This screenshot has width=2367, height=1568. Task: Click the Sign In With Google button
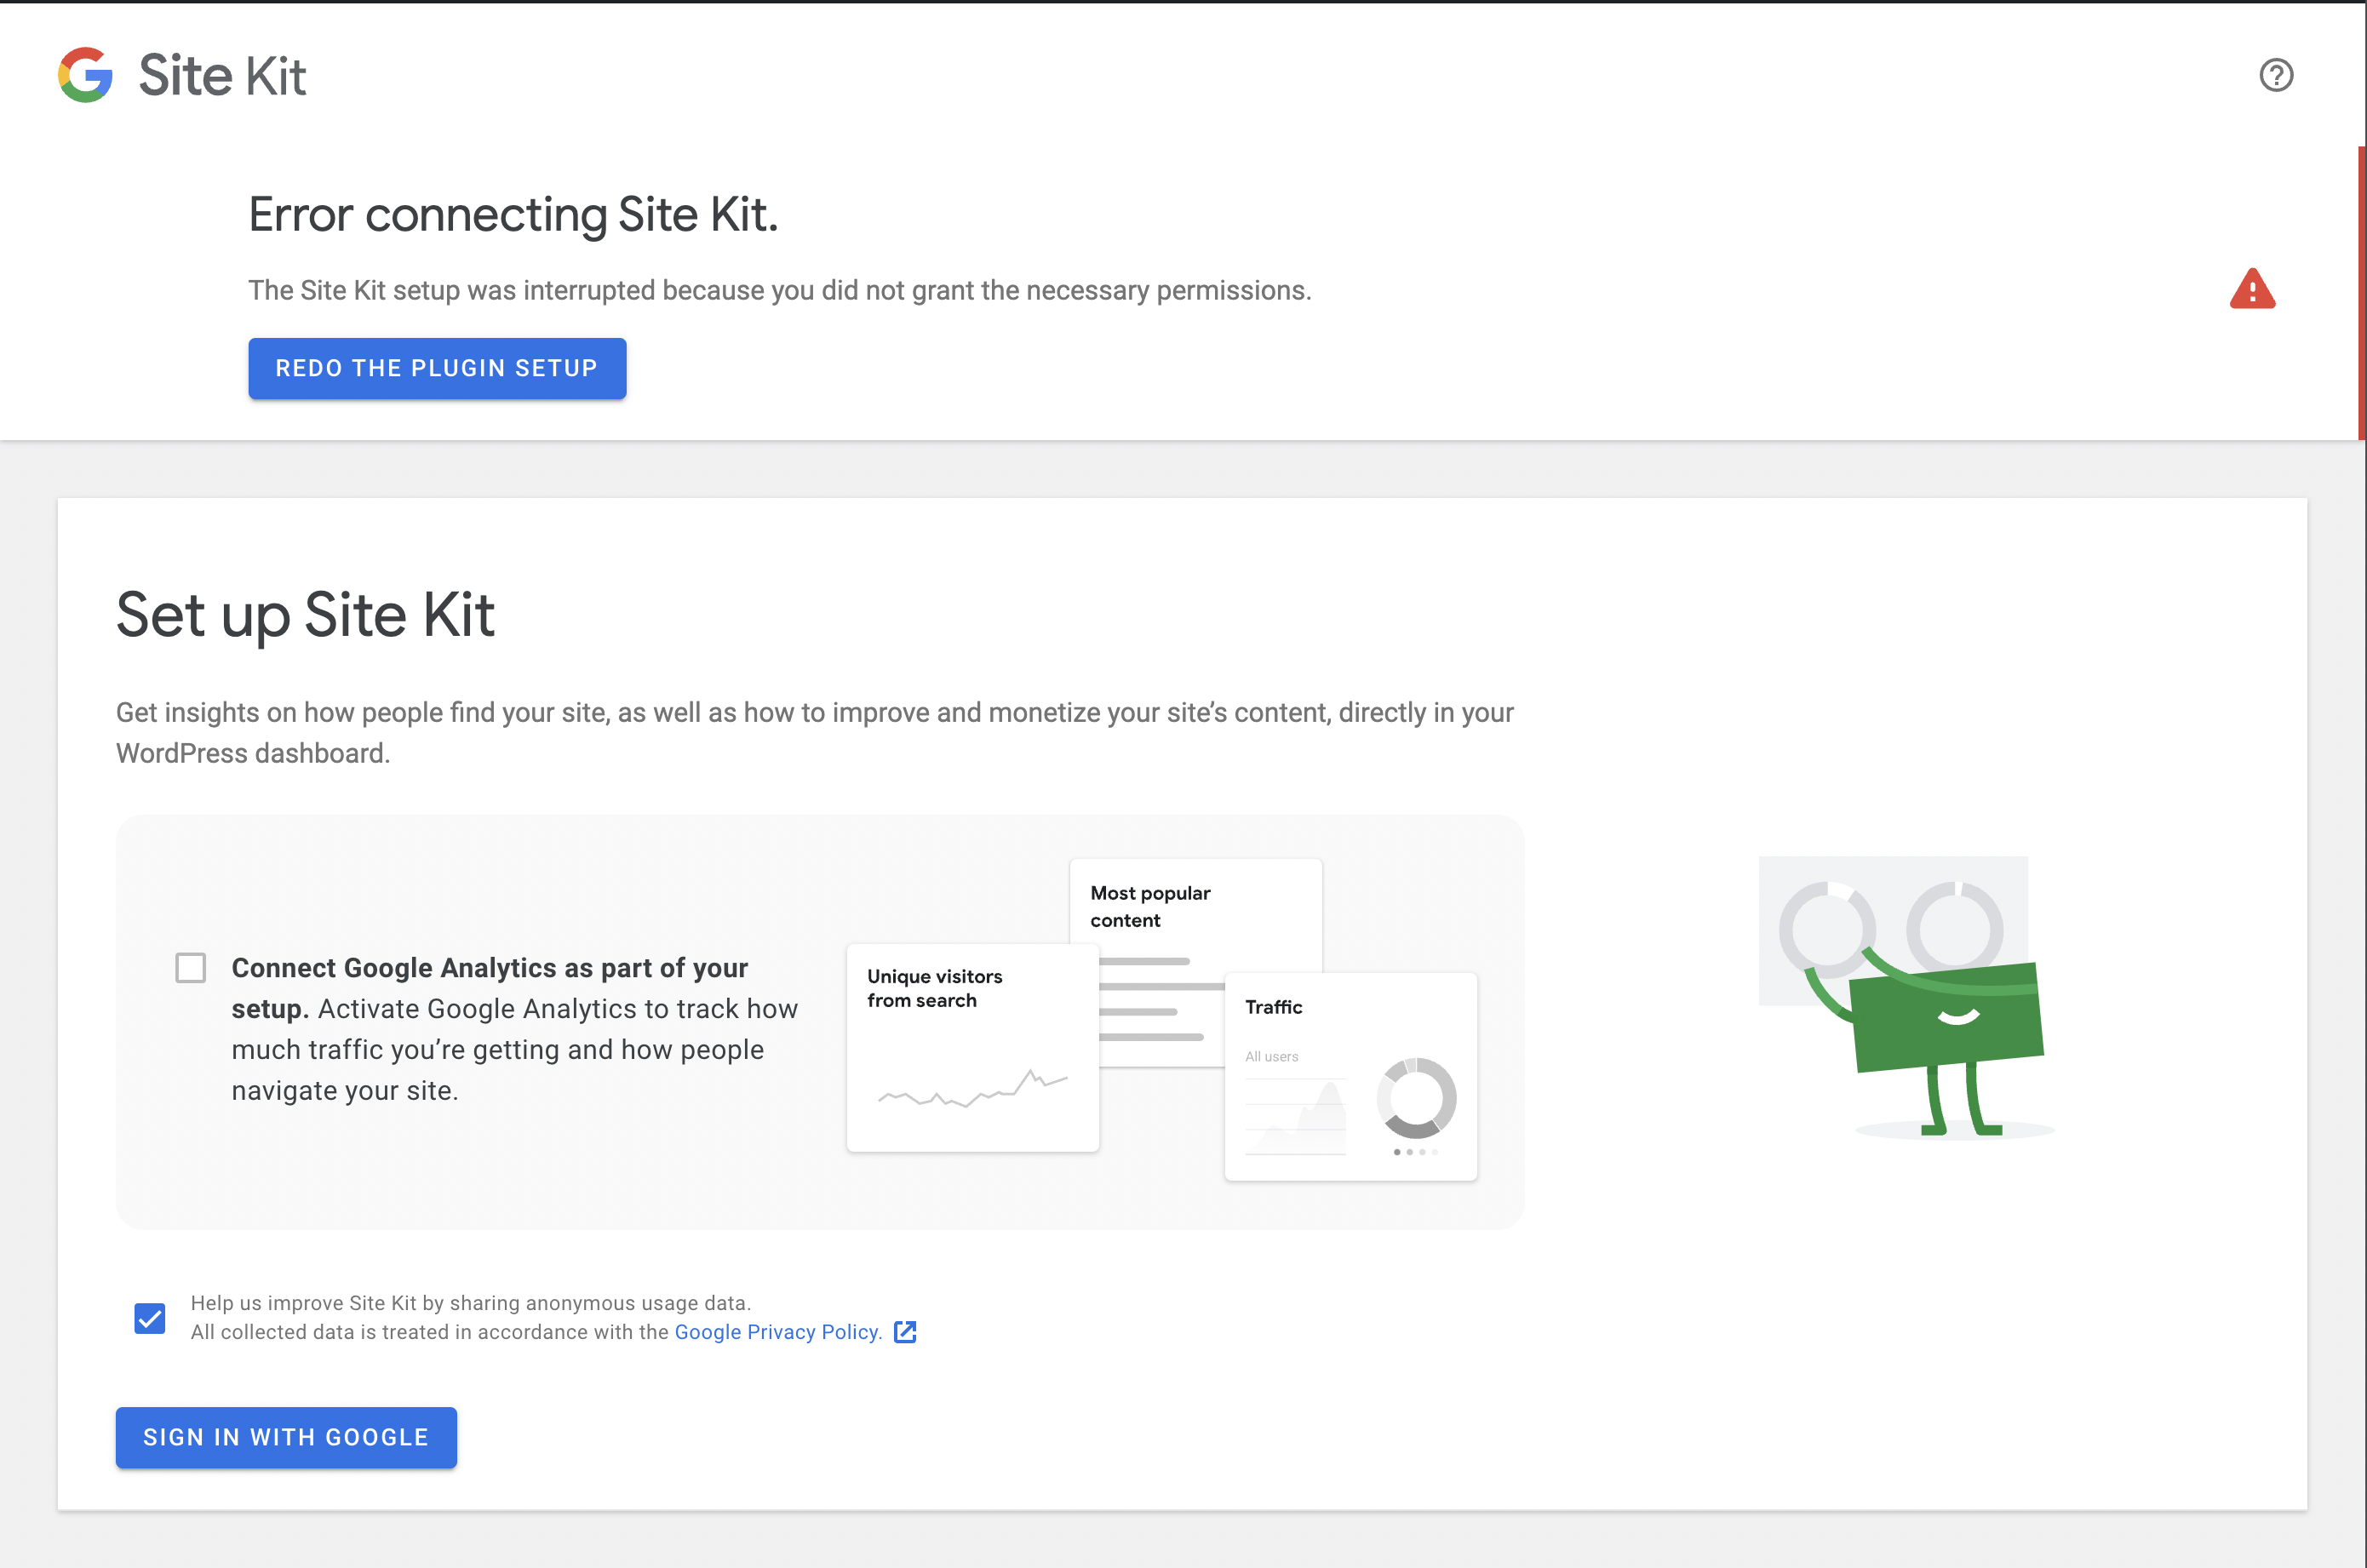click(286, 1437)
